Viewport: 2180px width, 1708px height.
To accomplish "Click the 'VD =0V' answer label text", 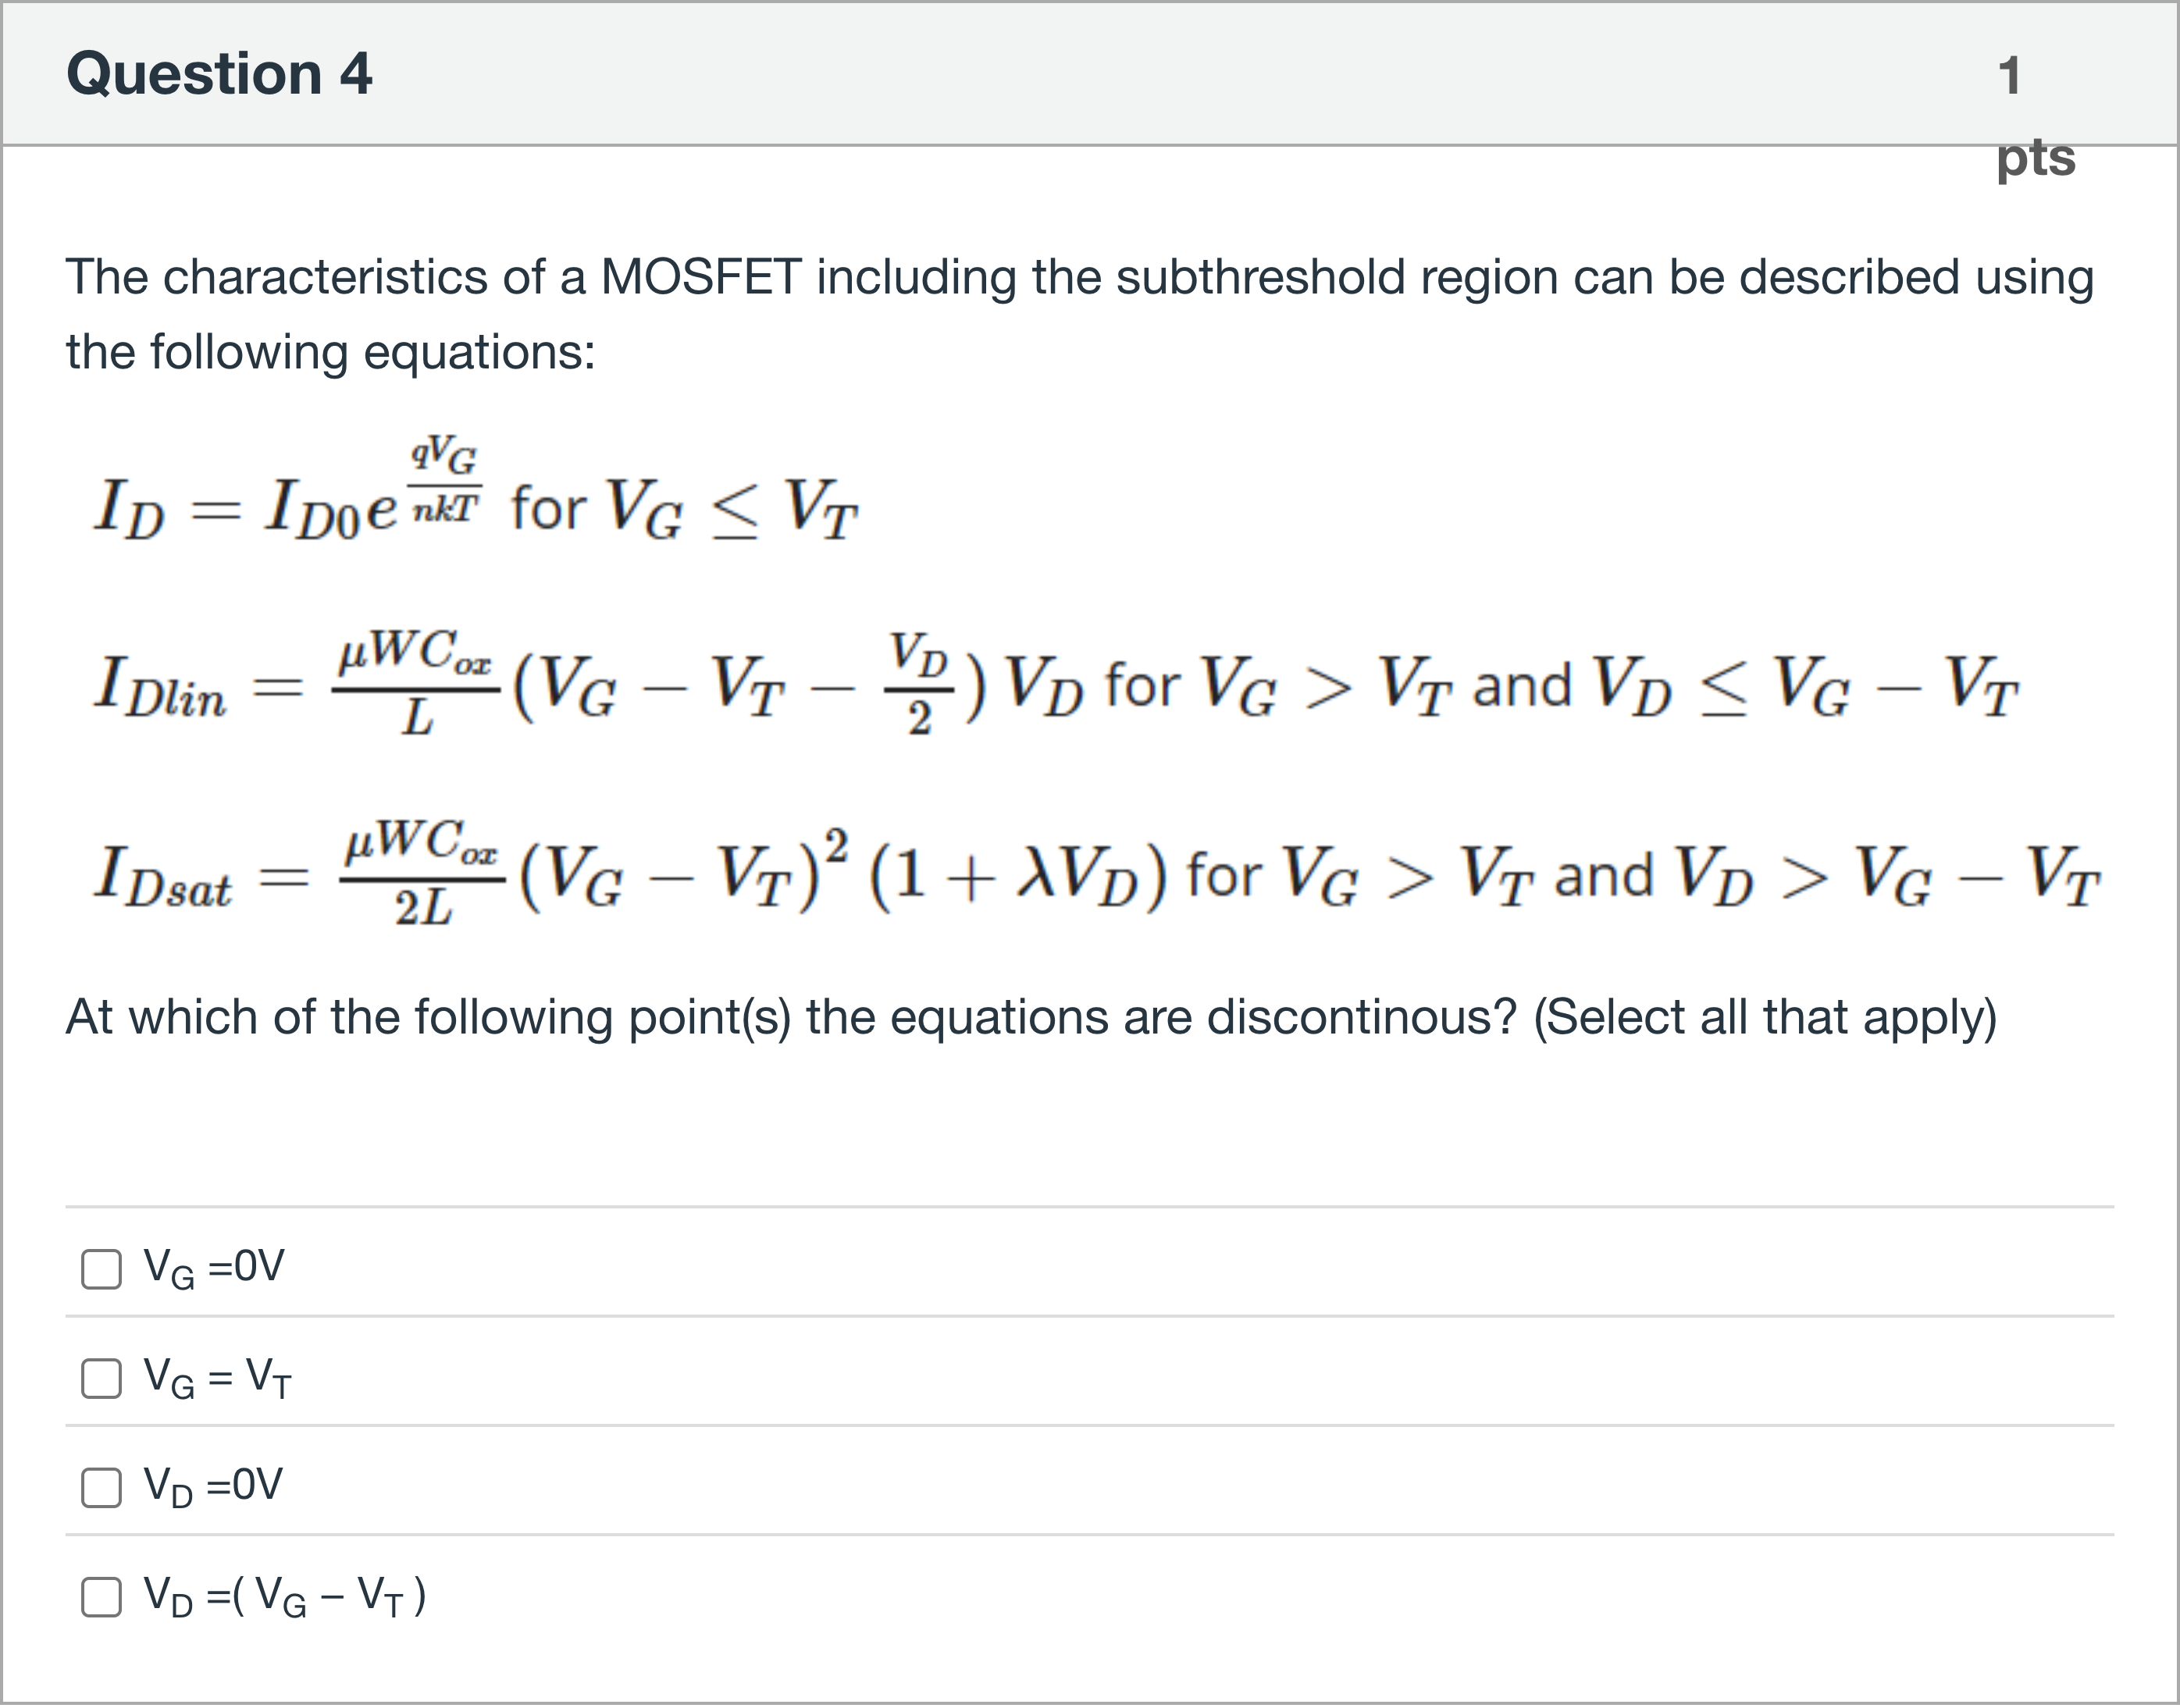I will 213,1486.
